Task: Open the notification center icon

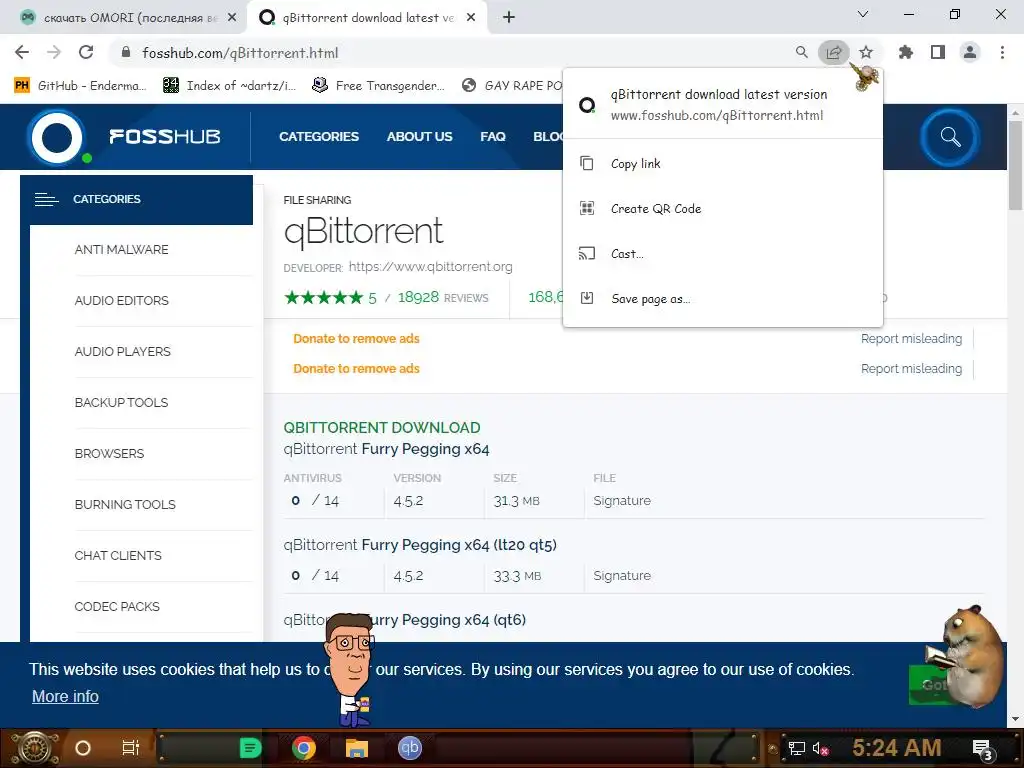Action: pos(983,750)
